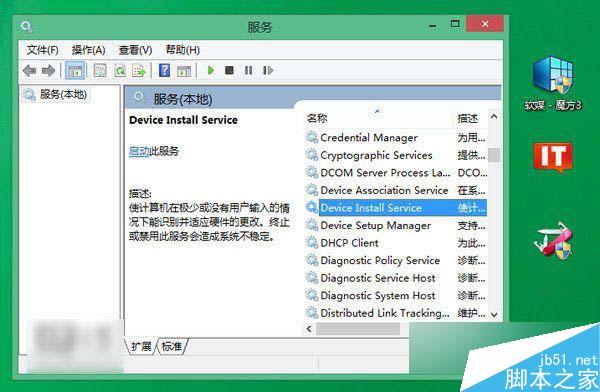
Task: Select the Diagnostic System Host row
Action: [x=396, y=296]
